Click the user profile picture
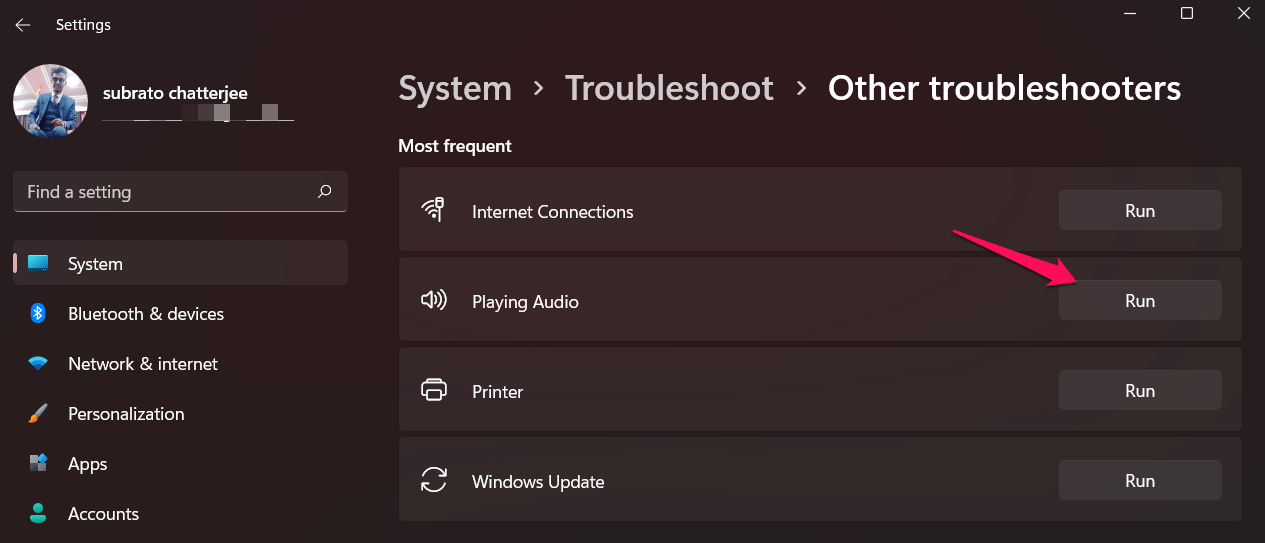Screen dimensions: 1265x543 click(x=50, y=101)
